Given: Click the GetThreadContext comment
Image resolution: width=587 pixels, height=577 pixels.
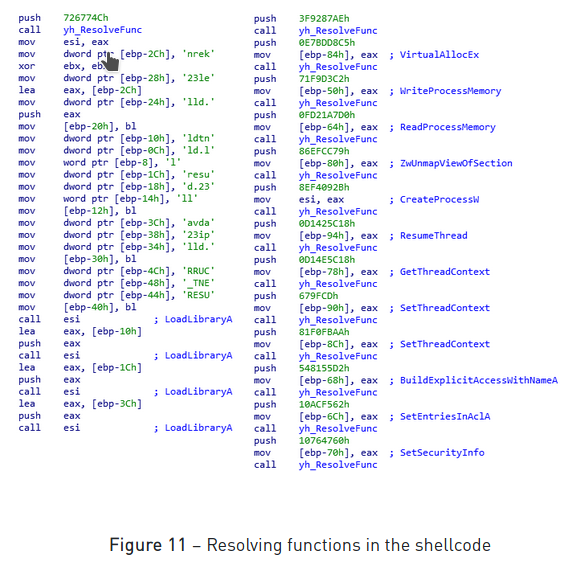Looking at the screenshot, I should pos(445,272).
